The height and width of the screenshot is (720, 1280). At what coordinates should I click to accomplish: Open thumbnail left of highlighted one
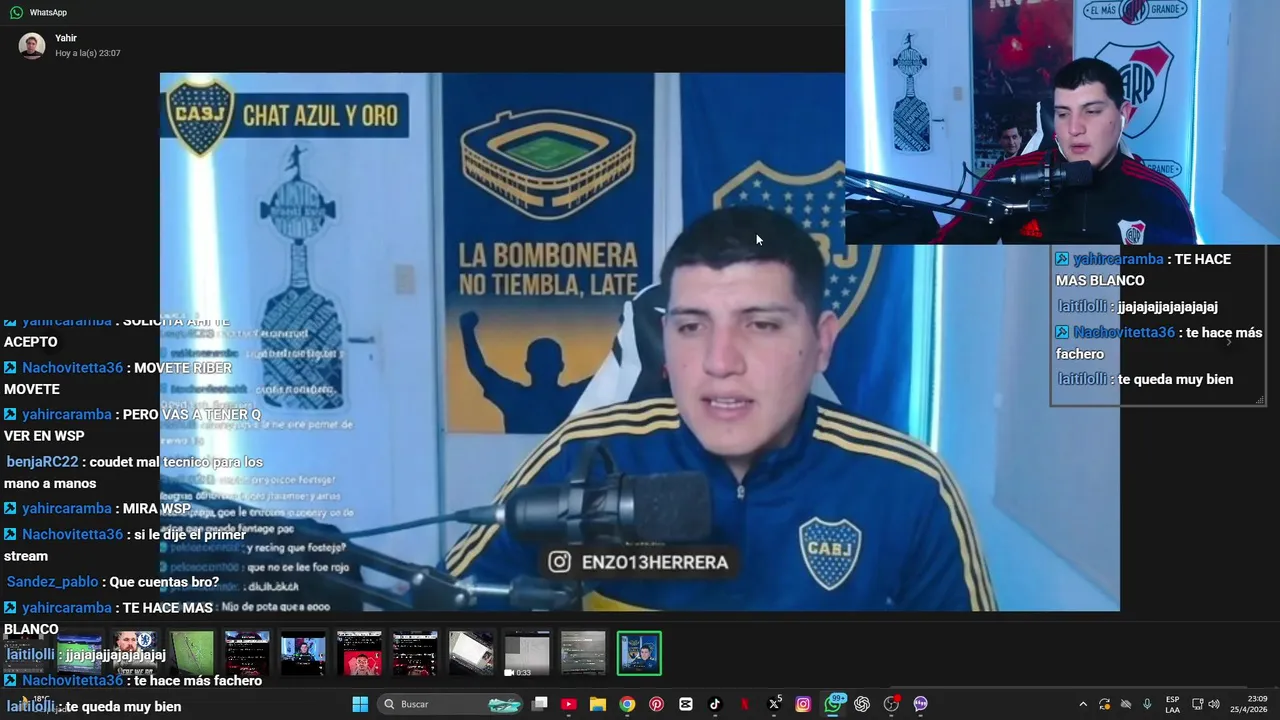click(x=583, y=653)
